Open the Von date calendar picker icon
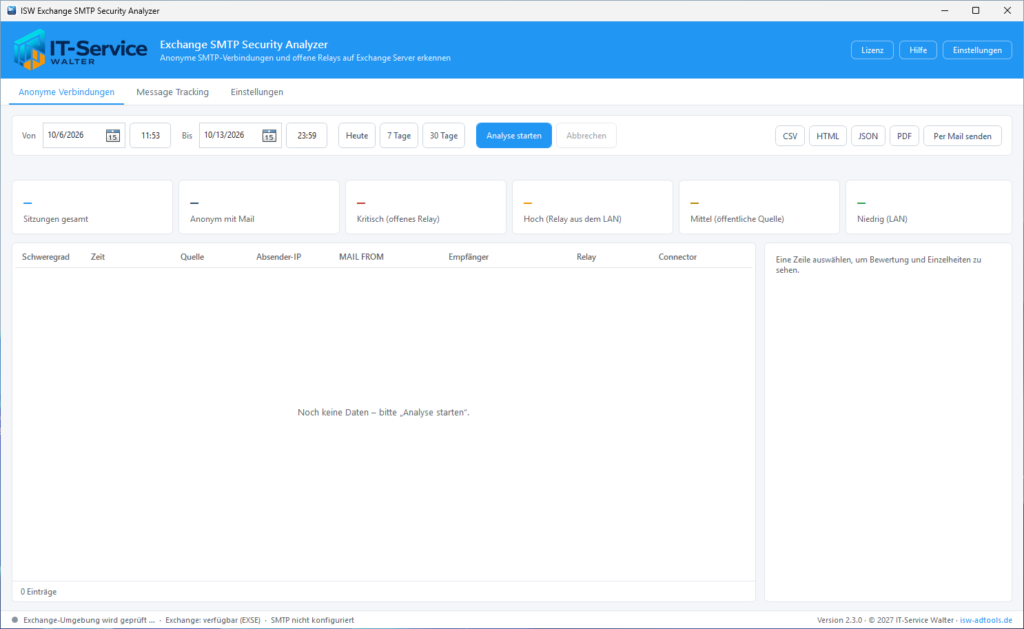 point(112,136)
